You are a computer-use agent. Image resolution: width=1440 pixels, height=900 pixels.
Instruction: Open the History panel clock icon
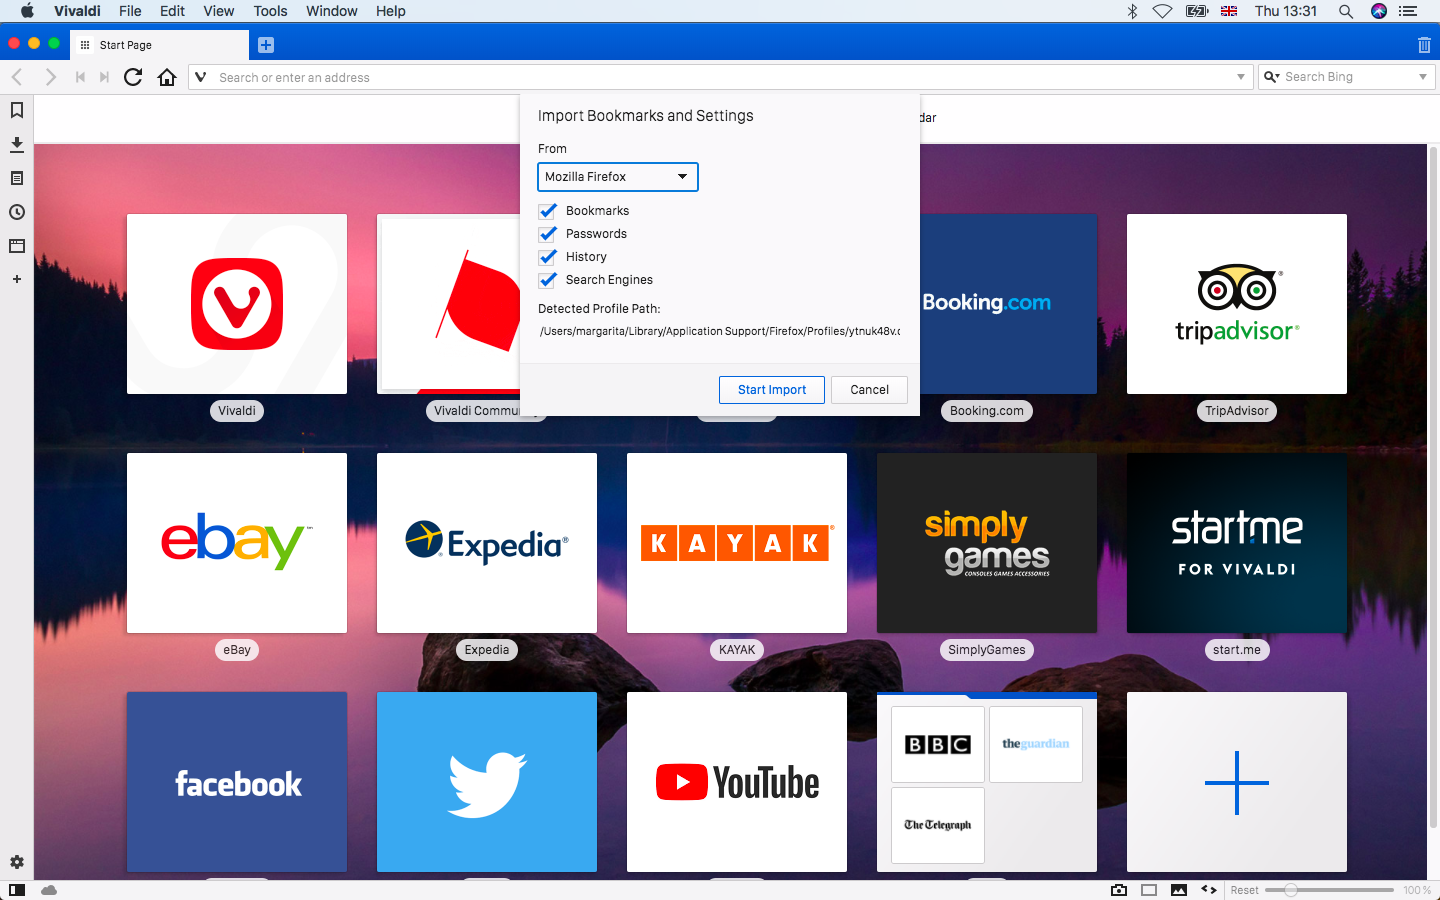click(17, 212)
